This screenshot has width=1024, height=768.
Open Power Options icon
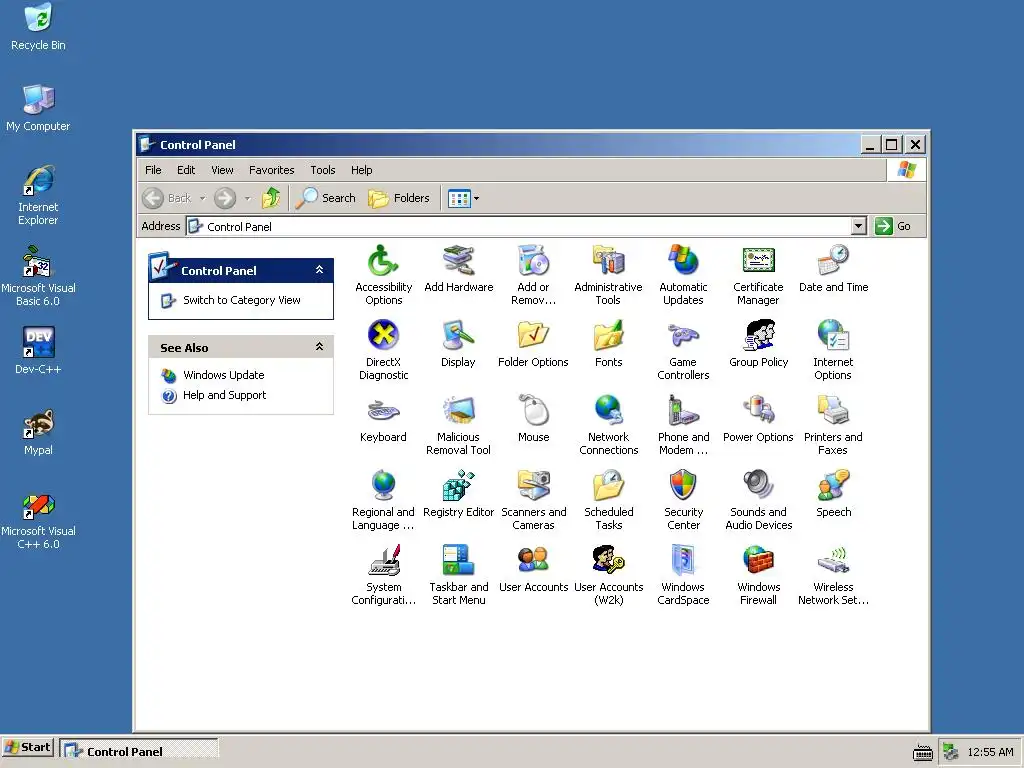pyautogui.click(x=758, y=411)
